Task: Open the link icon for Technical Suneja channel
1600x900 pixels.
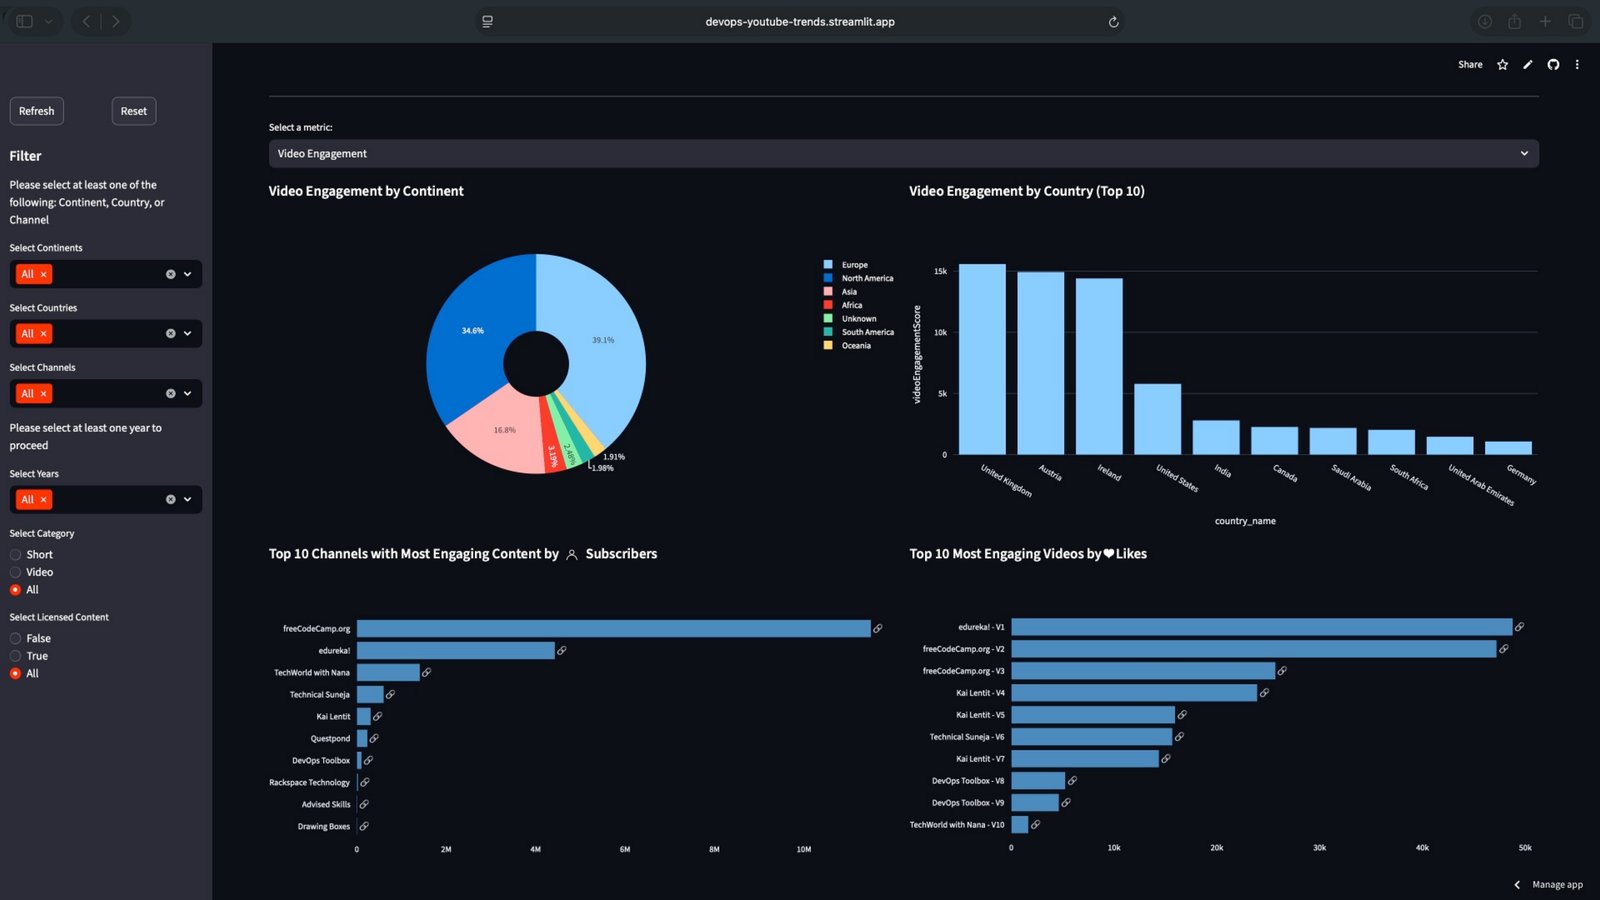Action: (x=391, y=695)
